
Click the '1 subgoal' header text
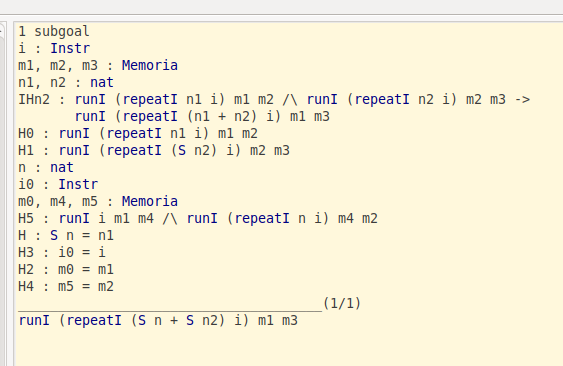(54, 32)
